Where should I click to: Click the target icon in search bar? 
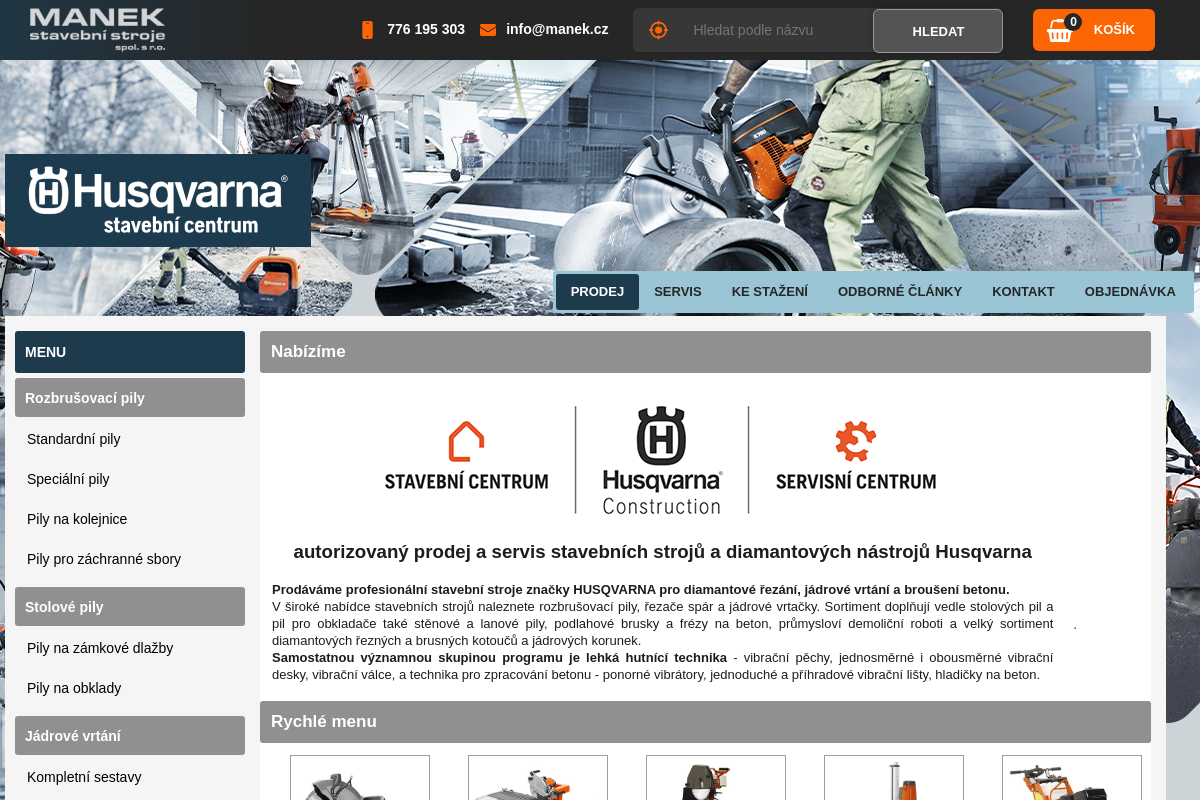[x=658, y=30]
